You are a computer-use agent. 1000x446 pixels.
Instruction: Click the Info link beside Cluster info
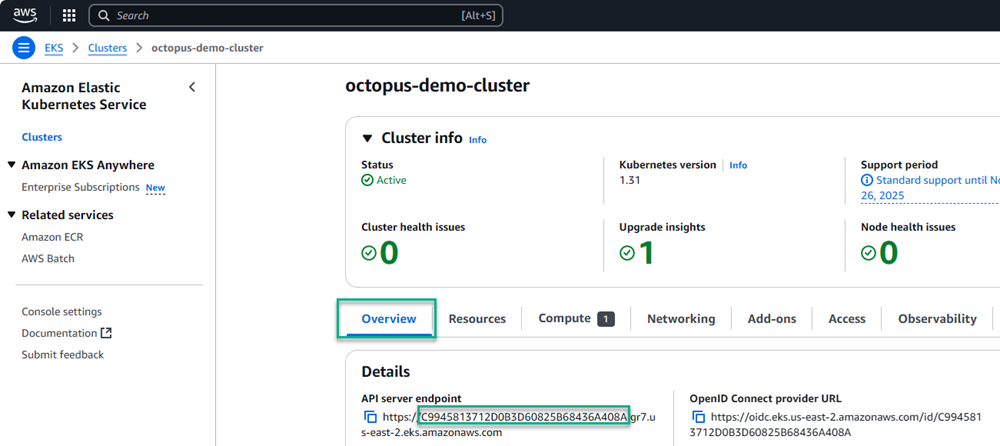(x=478, y=140)
